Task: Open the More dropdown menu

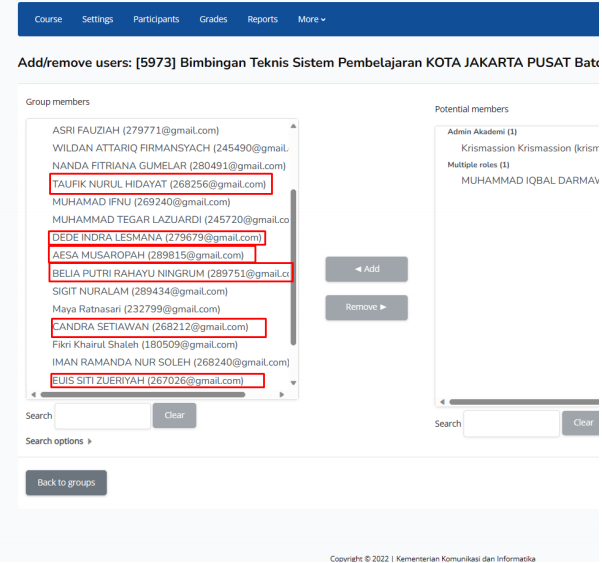Action: tap(311, 19)
